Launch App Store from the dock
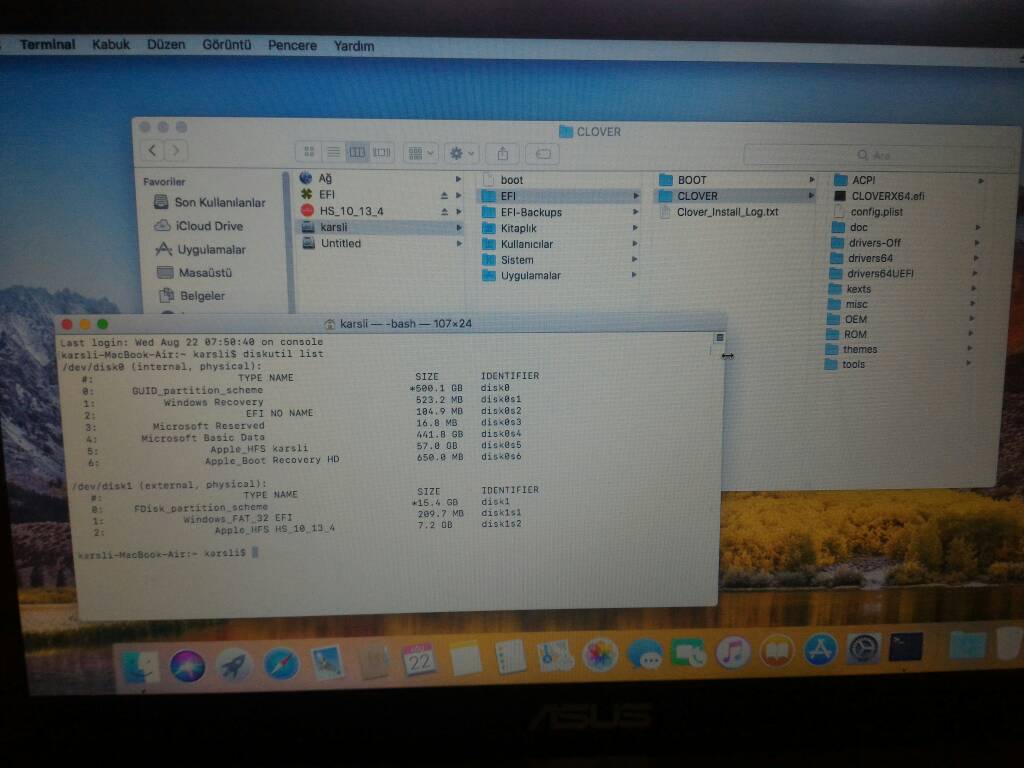1024x768 pixels. click(820, 650)
